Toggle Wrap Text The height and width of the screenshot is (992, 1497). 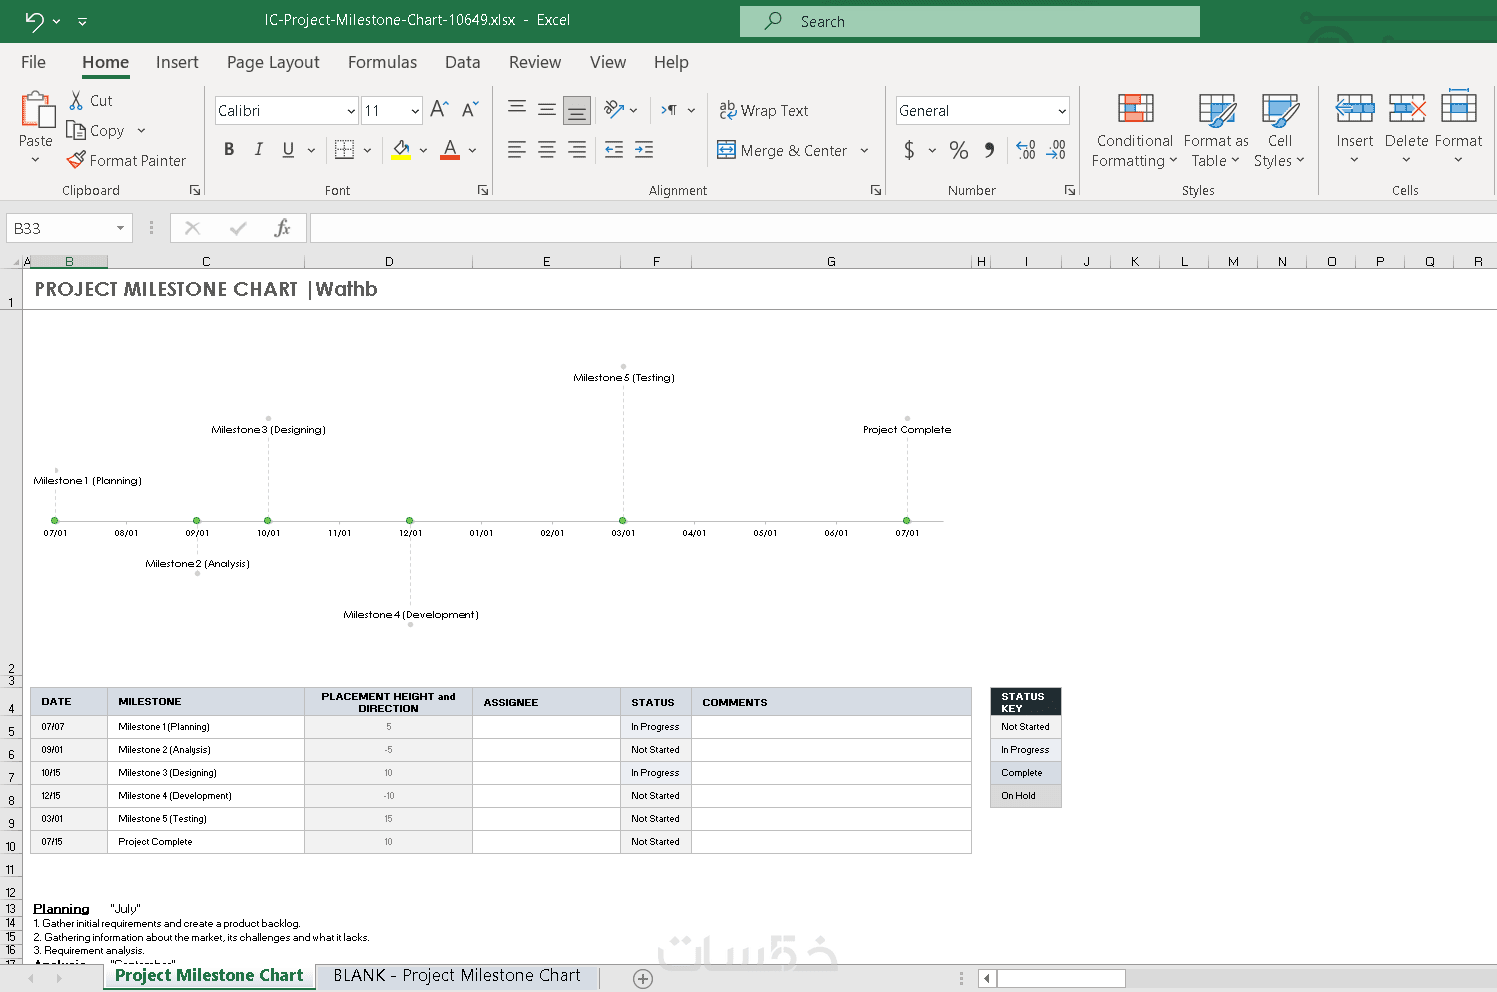pos(764,111)
